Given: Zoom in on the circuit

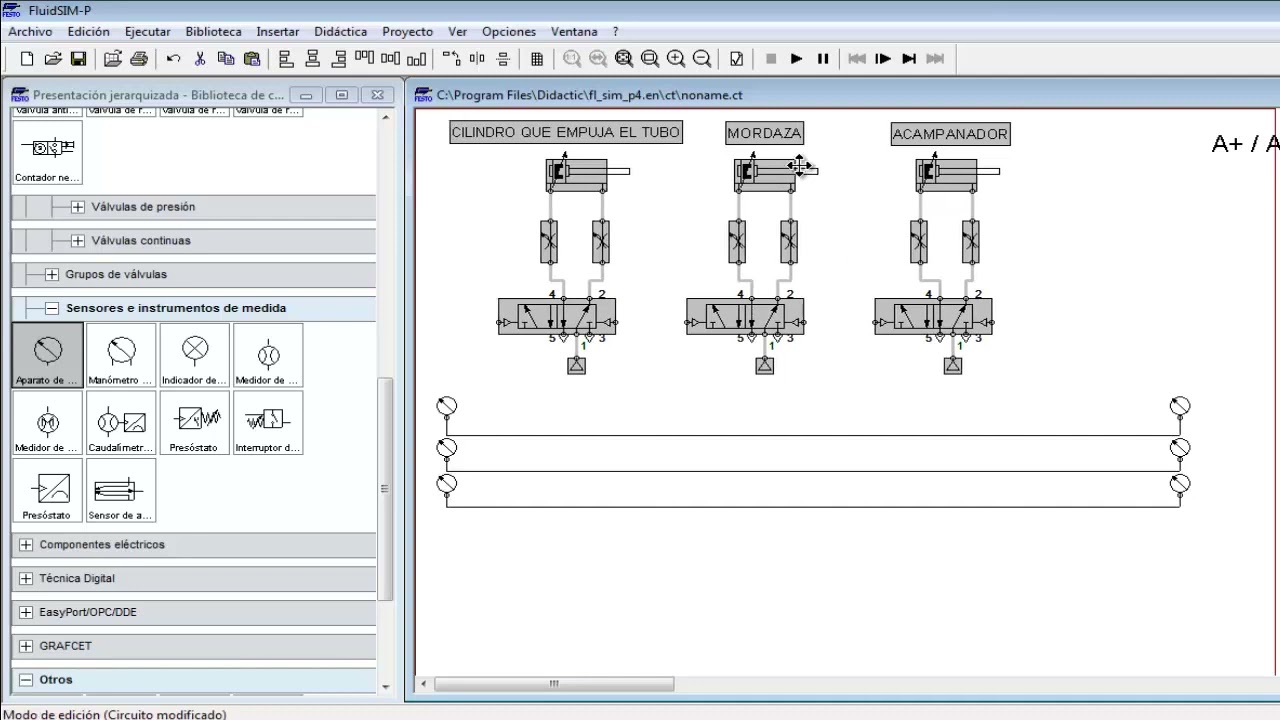Looking at the screenshot, I should point(676,59).
